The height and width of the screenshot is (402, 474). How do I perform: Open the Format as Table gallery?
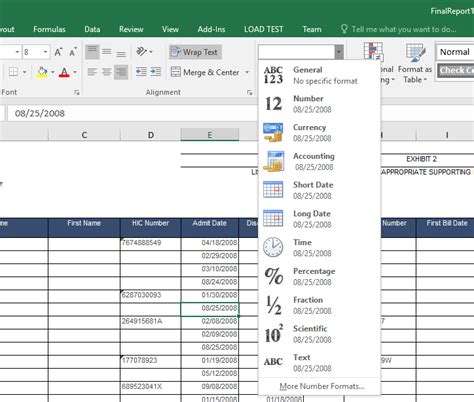click(415, 63)
